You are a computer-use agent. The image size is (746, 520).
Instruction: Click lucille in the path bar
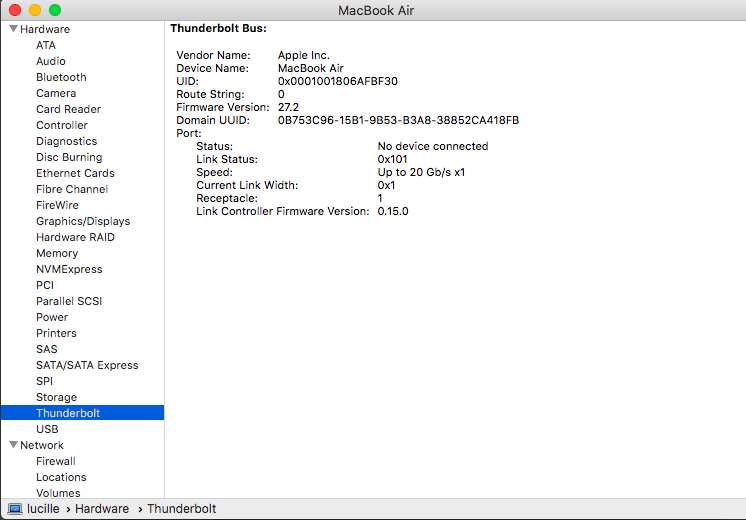(x=43, y=509)
